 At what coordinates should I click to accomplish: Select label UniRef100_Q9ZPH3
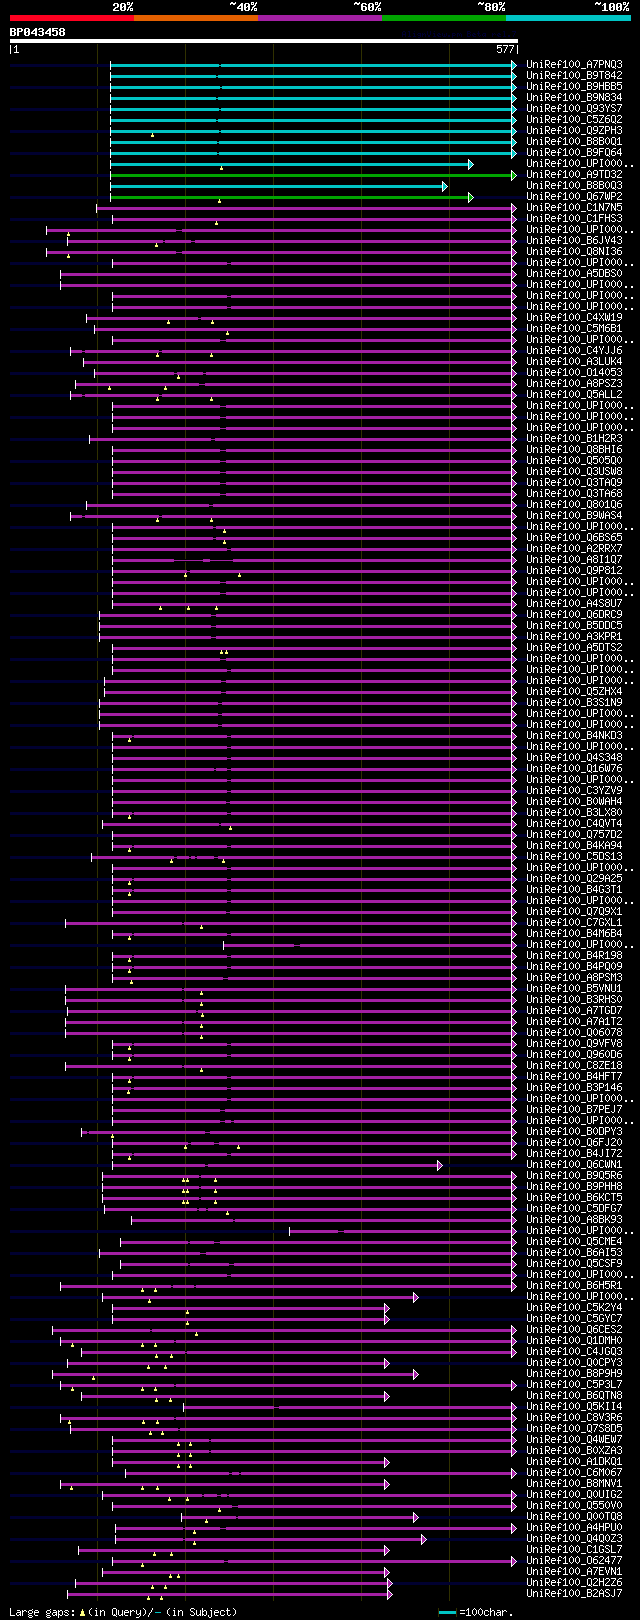pyautogui.click(x=574, y=130)
